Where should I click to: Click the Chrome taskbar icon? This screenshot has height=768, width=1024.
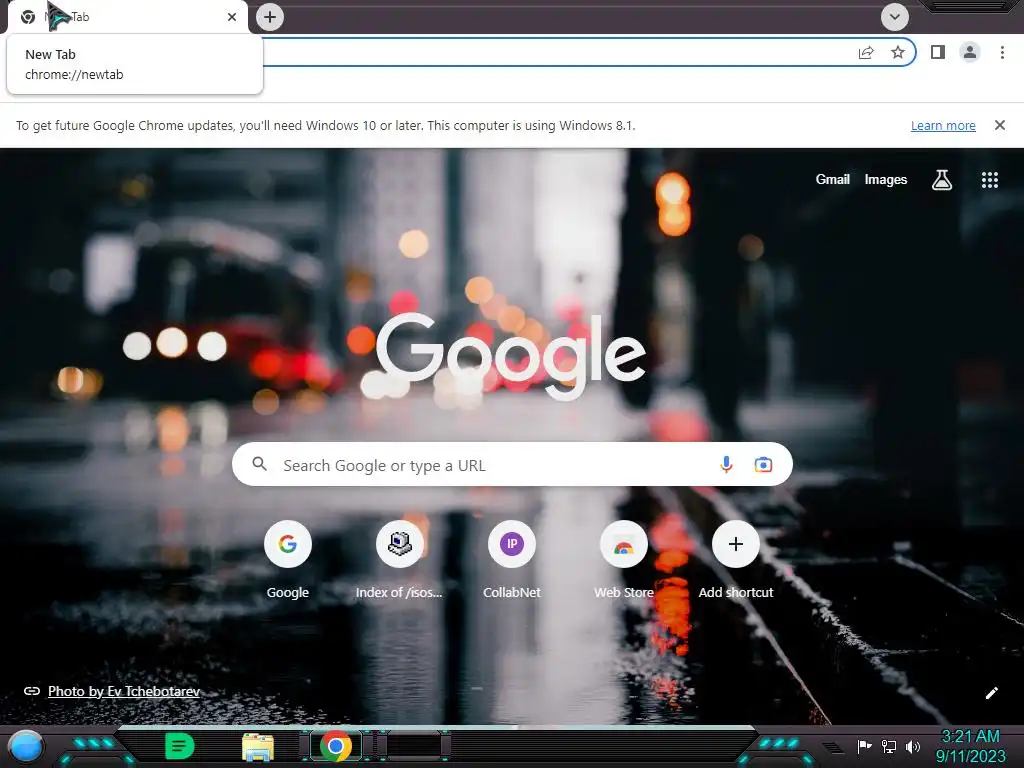[336, 746]
